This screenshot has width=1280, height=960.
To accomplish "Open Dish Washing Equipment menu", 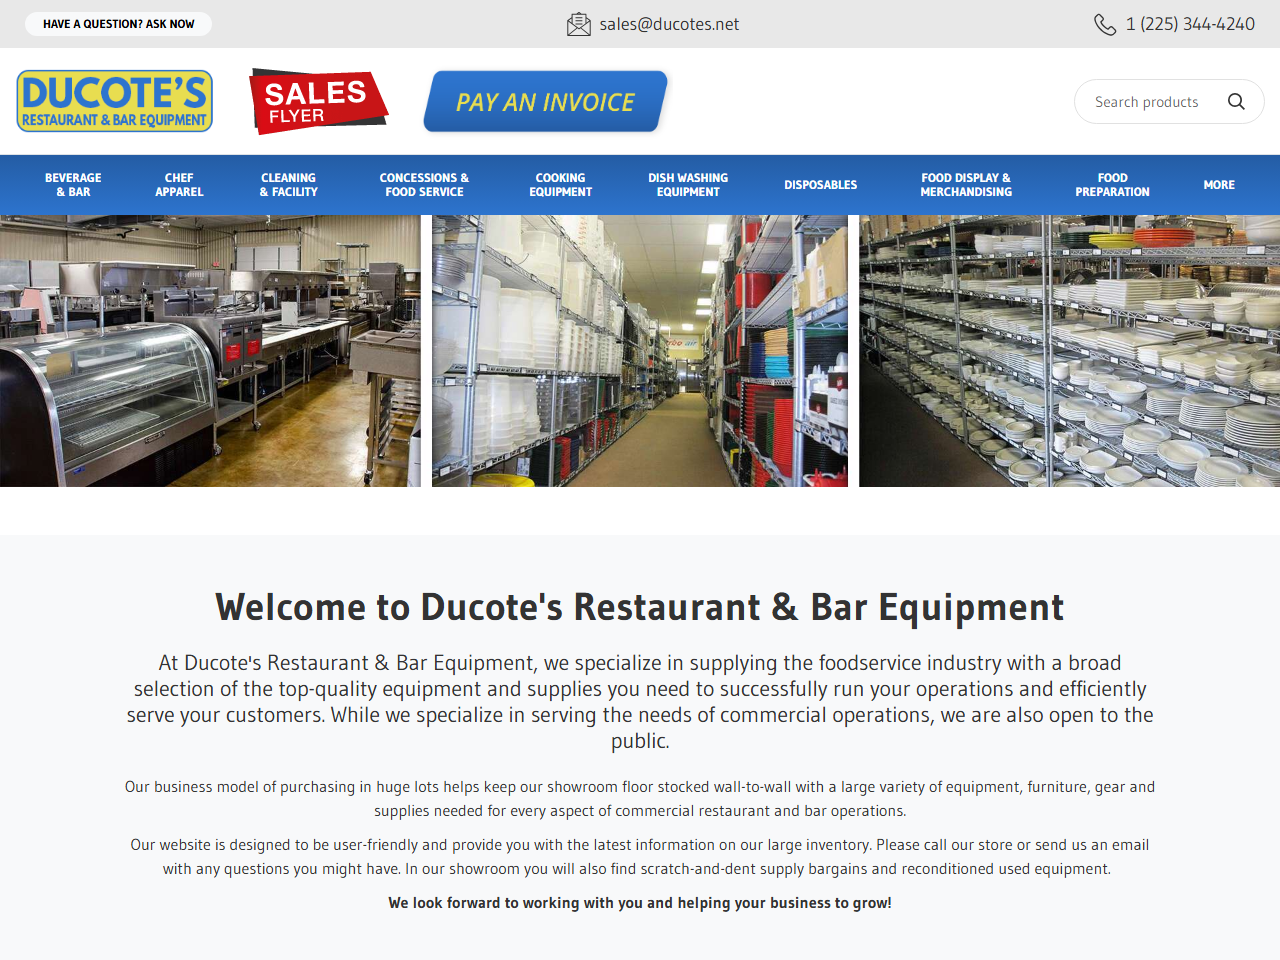I will (x=688, y=185).
